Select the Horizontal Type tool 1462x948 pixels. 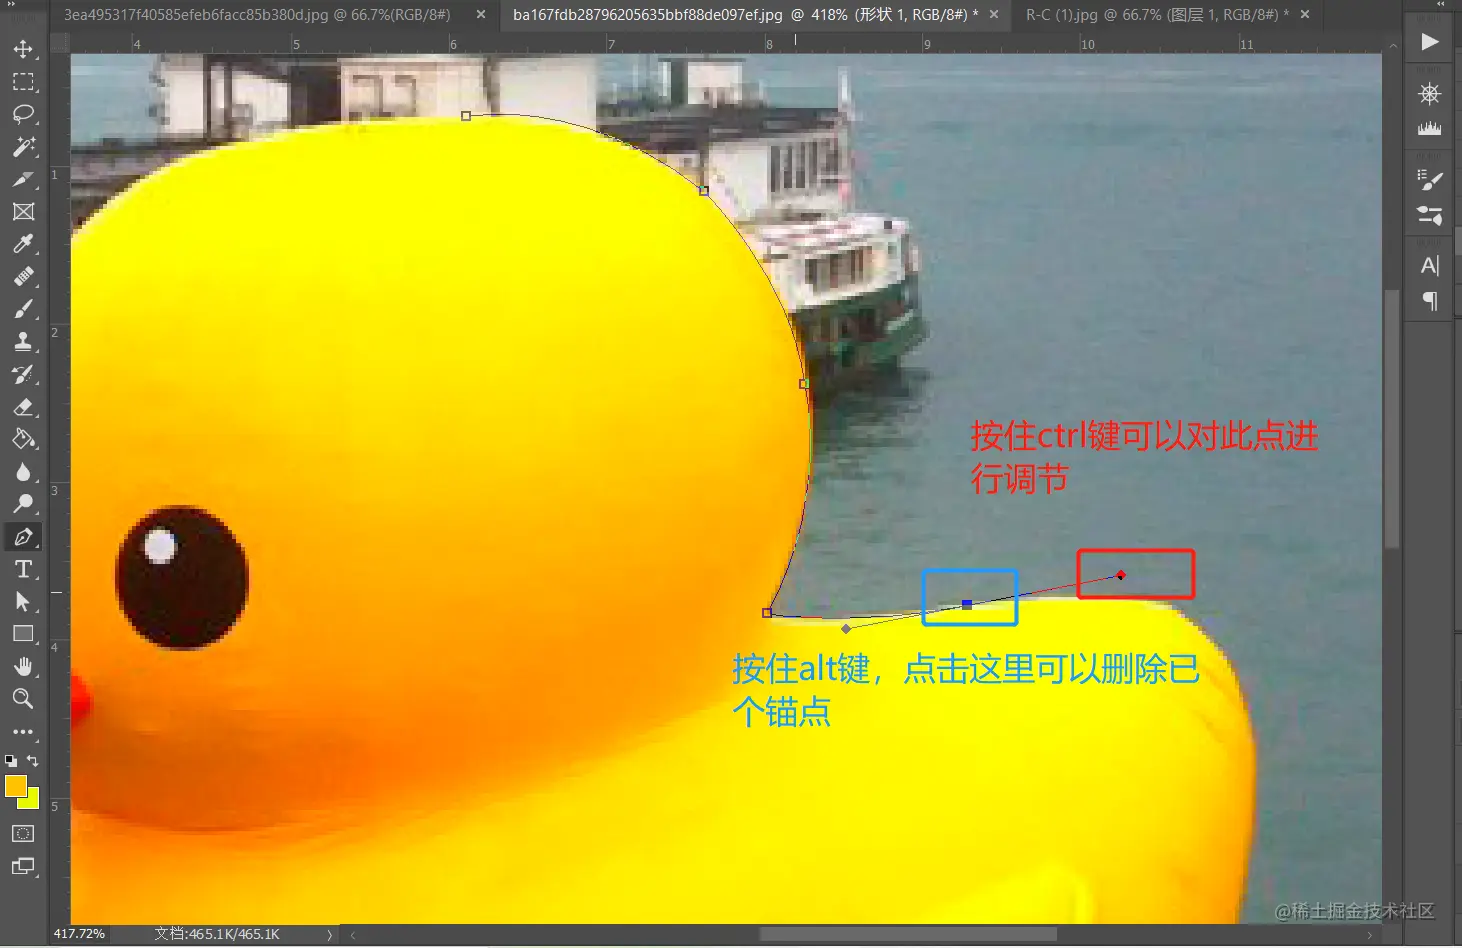click(x=24, y=569)
